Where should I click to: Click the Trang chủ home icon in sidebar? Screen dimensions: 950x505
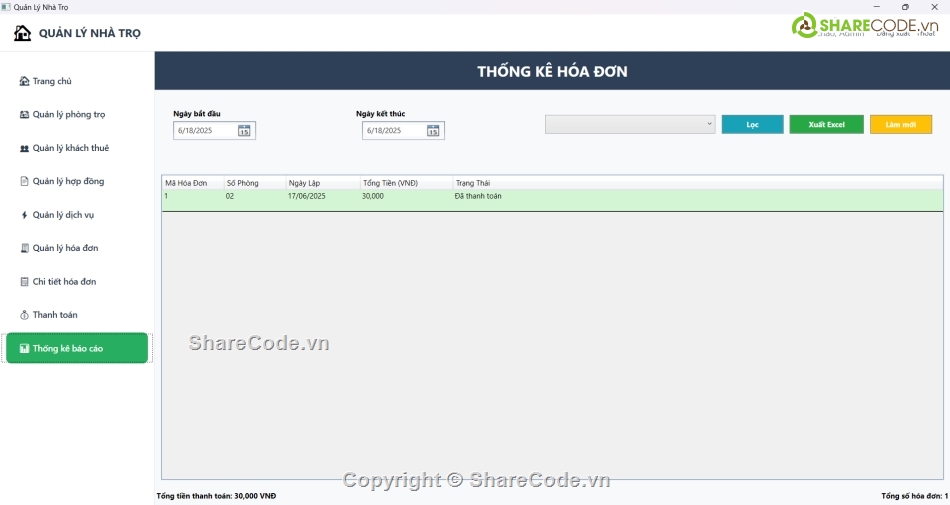24,81
